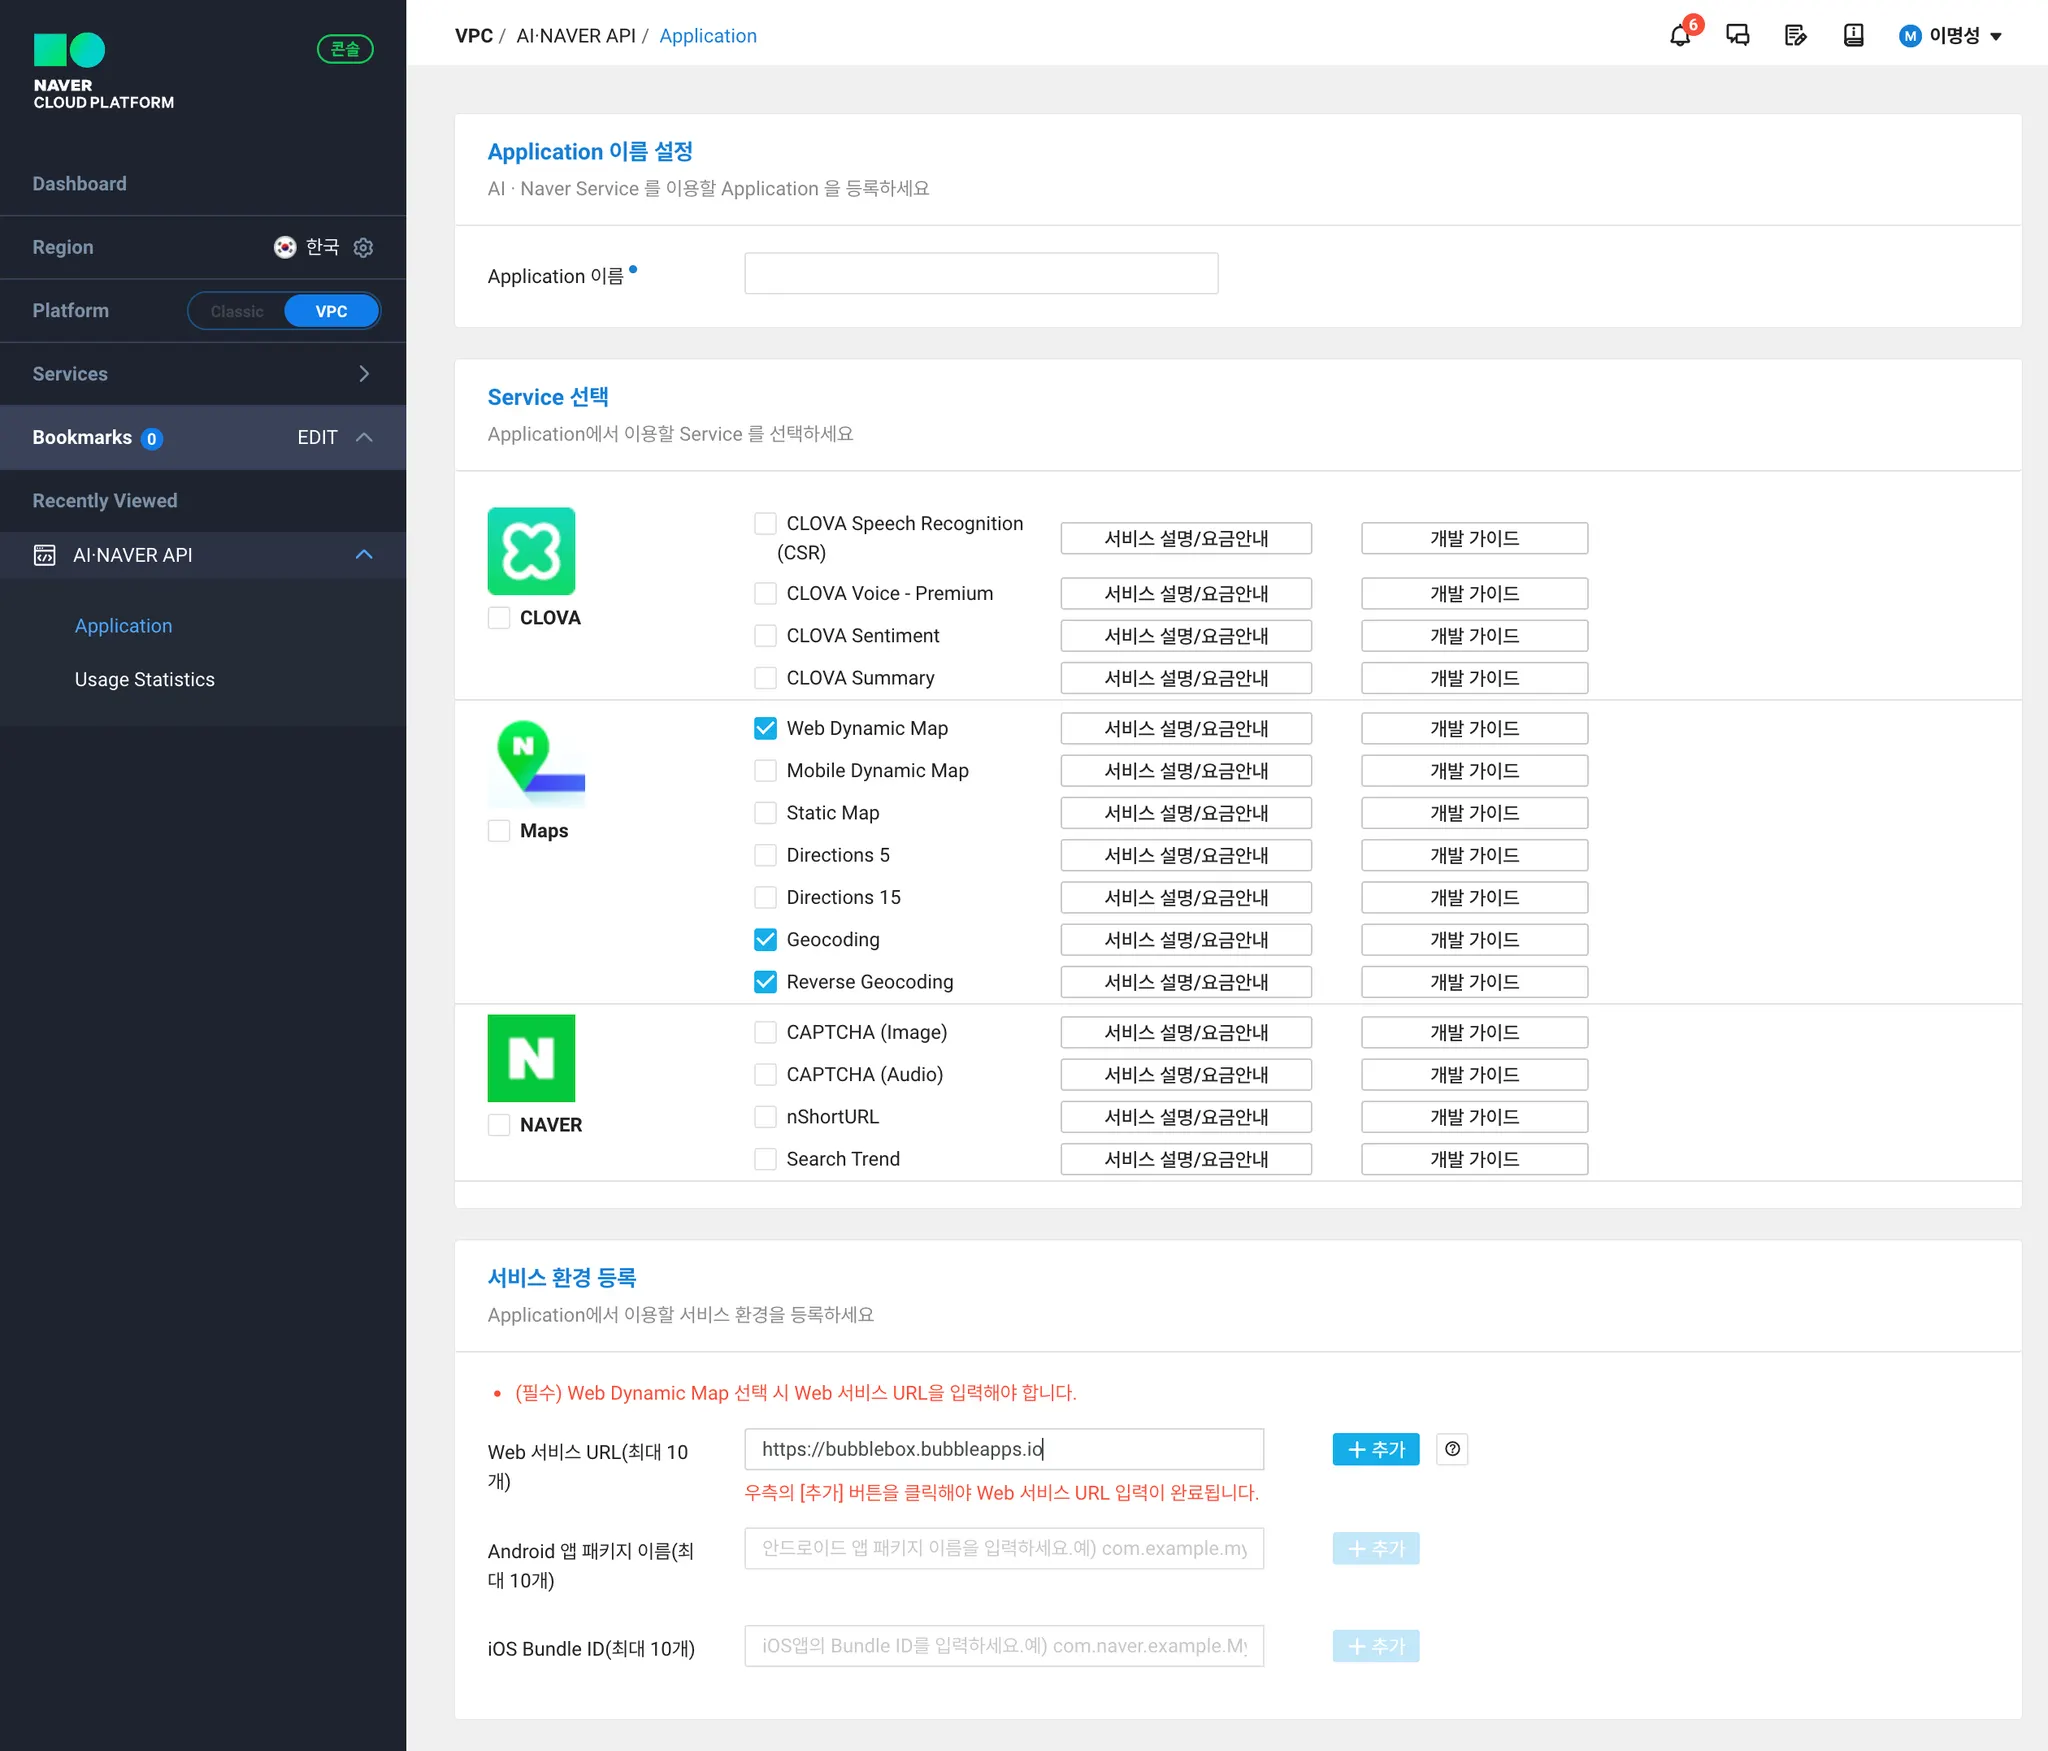Check the CAPTCHA (Image) checkbox
Viewport: 2048px width, 1751px height.
765,1032
